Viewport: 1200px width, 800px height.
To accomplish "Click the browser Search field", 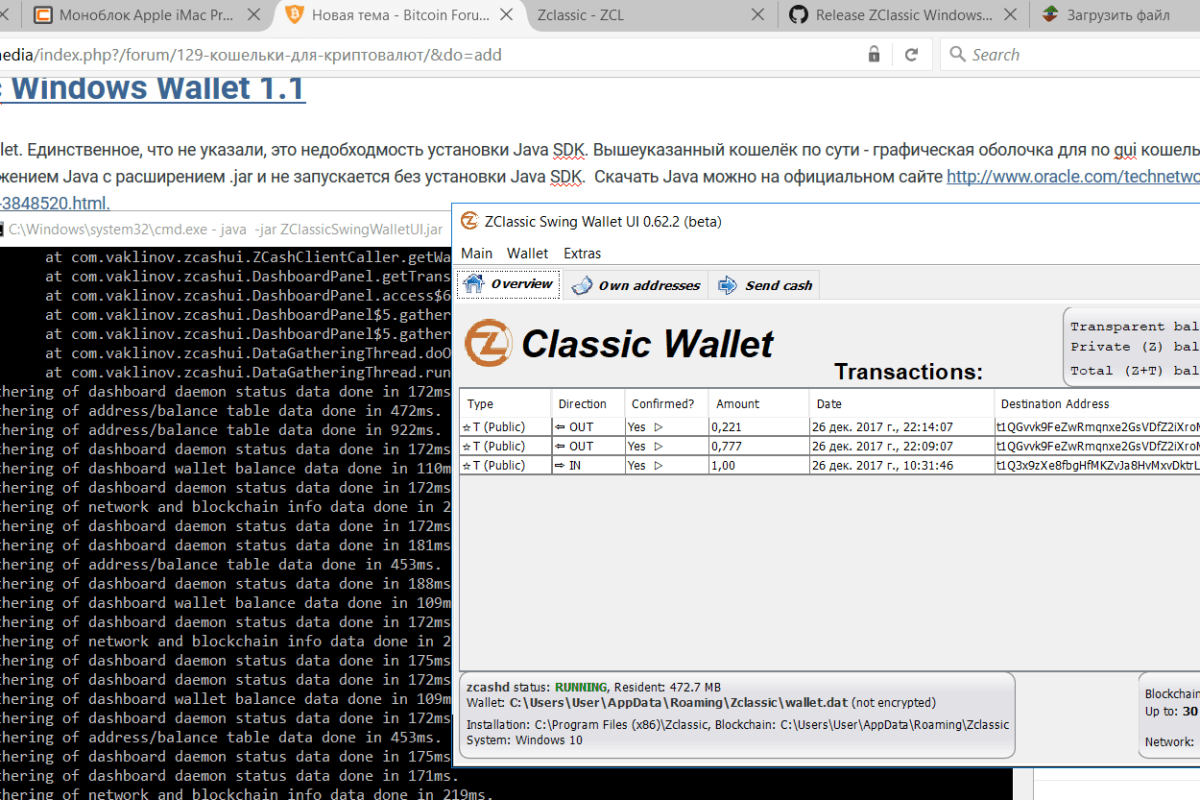I will [1070, 54].
